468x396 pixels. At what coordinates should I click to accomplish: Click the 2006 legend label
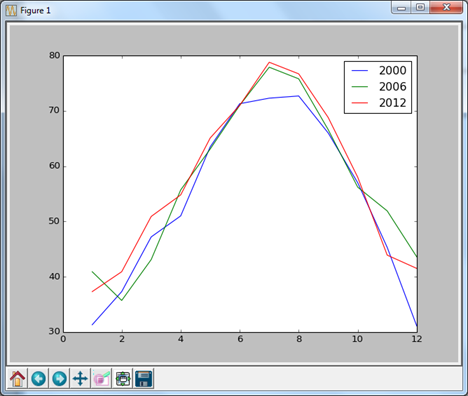pyautogui.click(x=393, y=87)
